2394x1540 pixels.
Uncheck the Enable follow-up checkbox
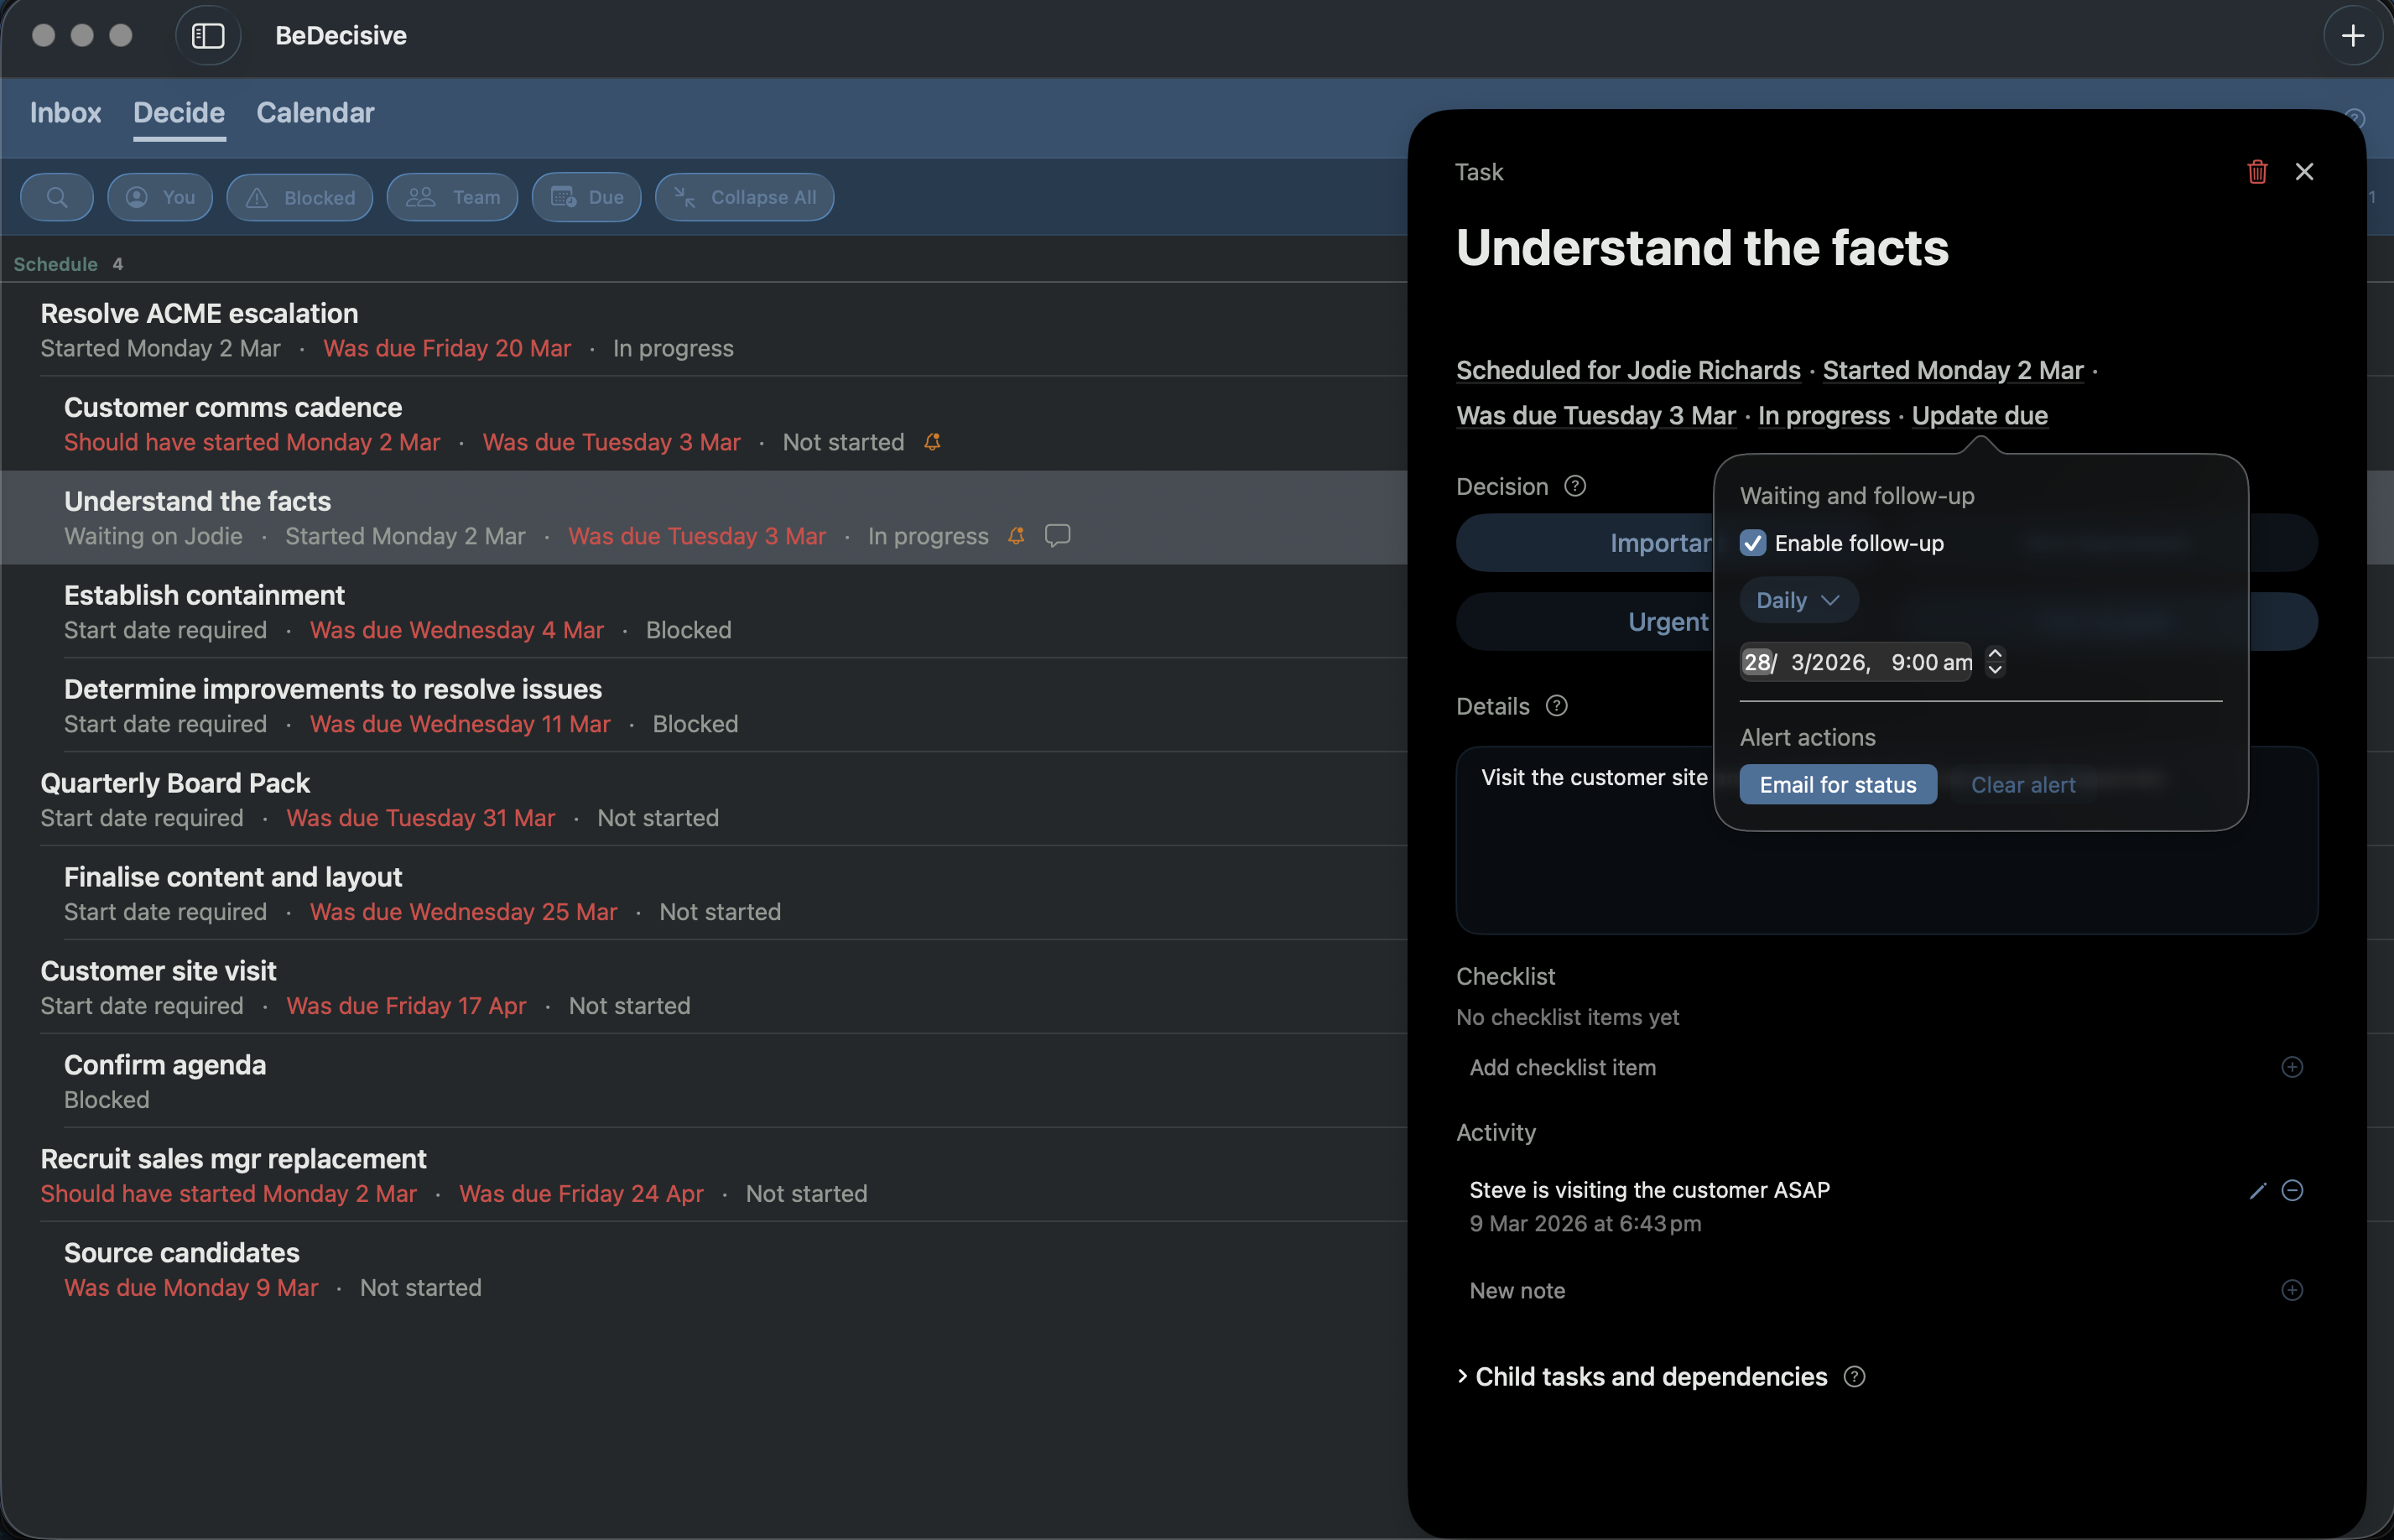(1752, 543)
